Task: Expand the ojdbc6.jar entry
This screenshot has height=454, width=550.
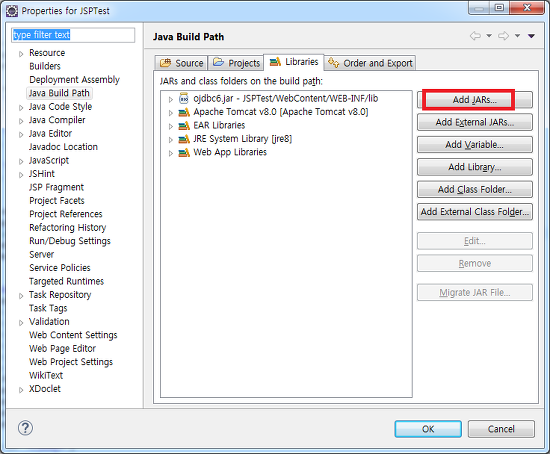Action: tap(171, 99)
